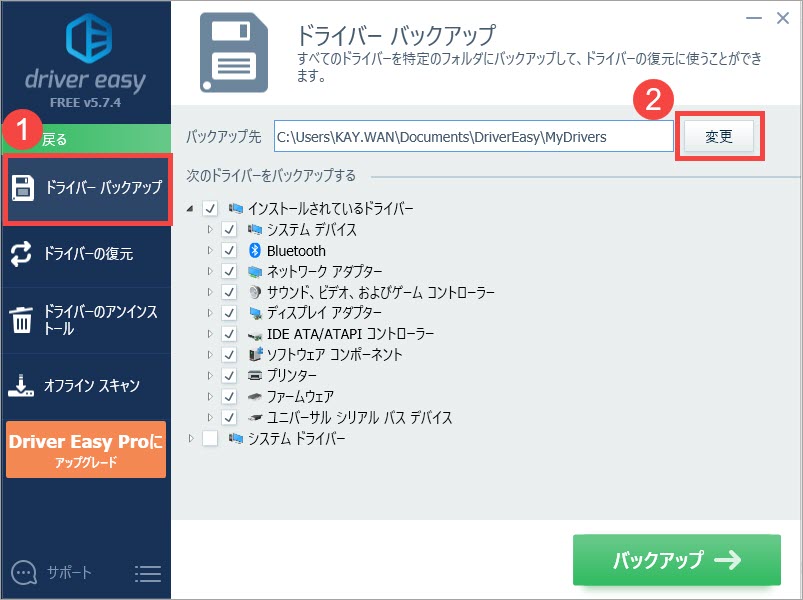Click the バックアップ先 path input field
Image resolution: width=803 pixels, height=600 pixels.
pos(474,137)
